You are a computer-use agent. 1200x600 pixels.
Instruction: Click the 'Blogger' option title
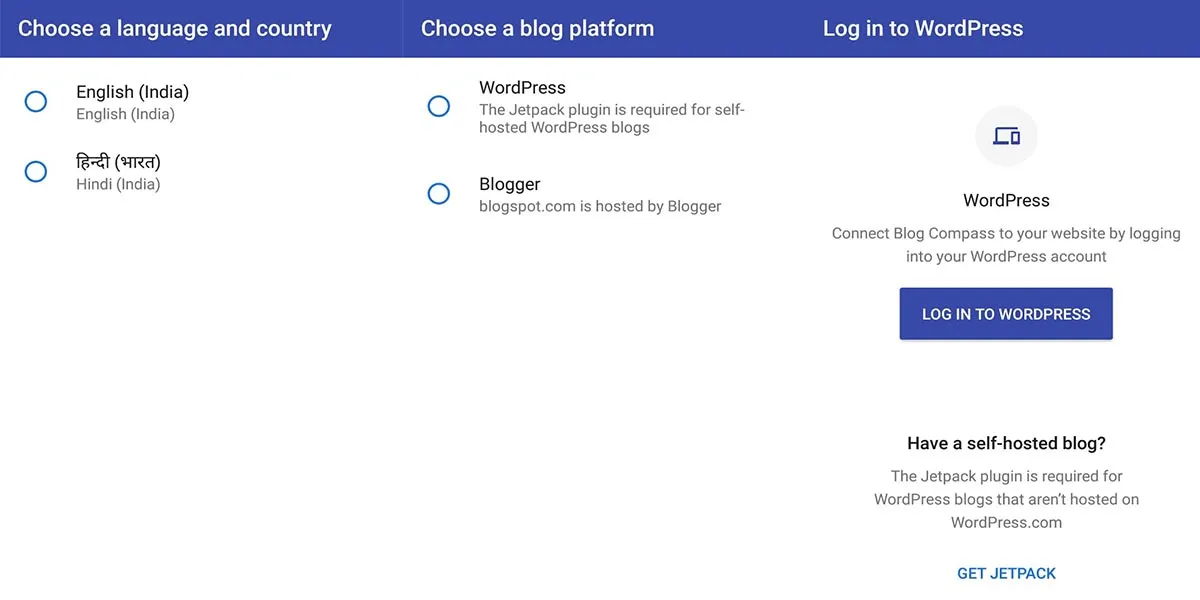[510, 184]
